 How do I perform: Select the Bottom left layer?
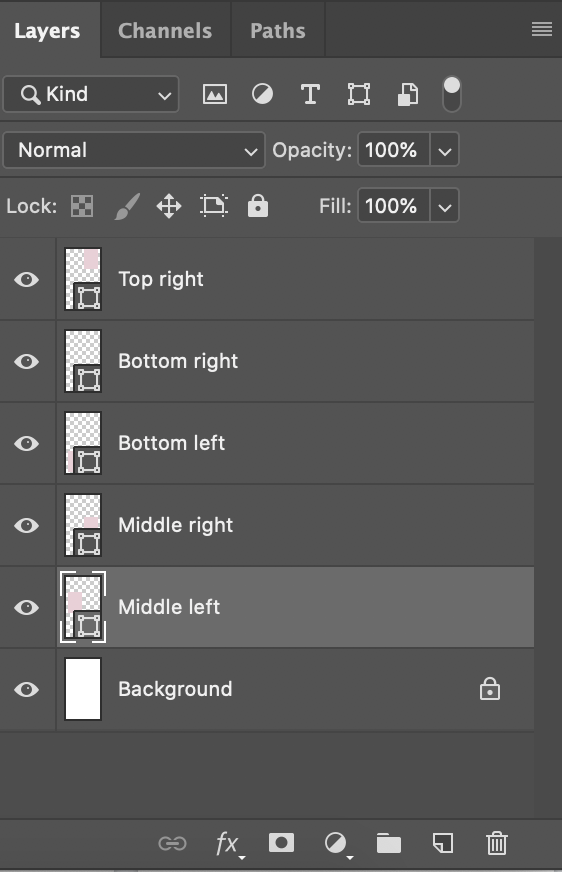click(295, 443)
